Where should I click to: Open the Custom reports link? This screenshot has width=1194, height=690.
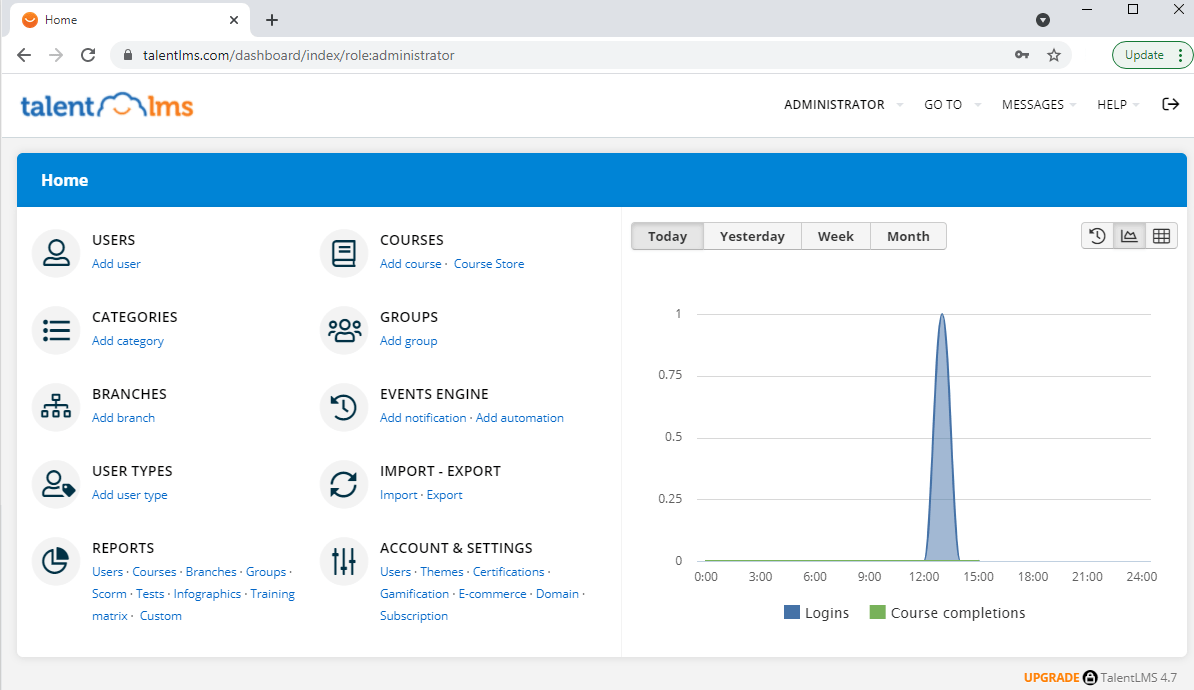point(161,615)
